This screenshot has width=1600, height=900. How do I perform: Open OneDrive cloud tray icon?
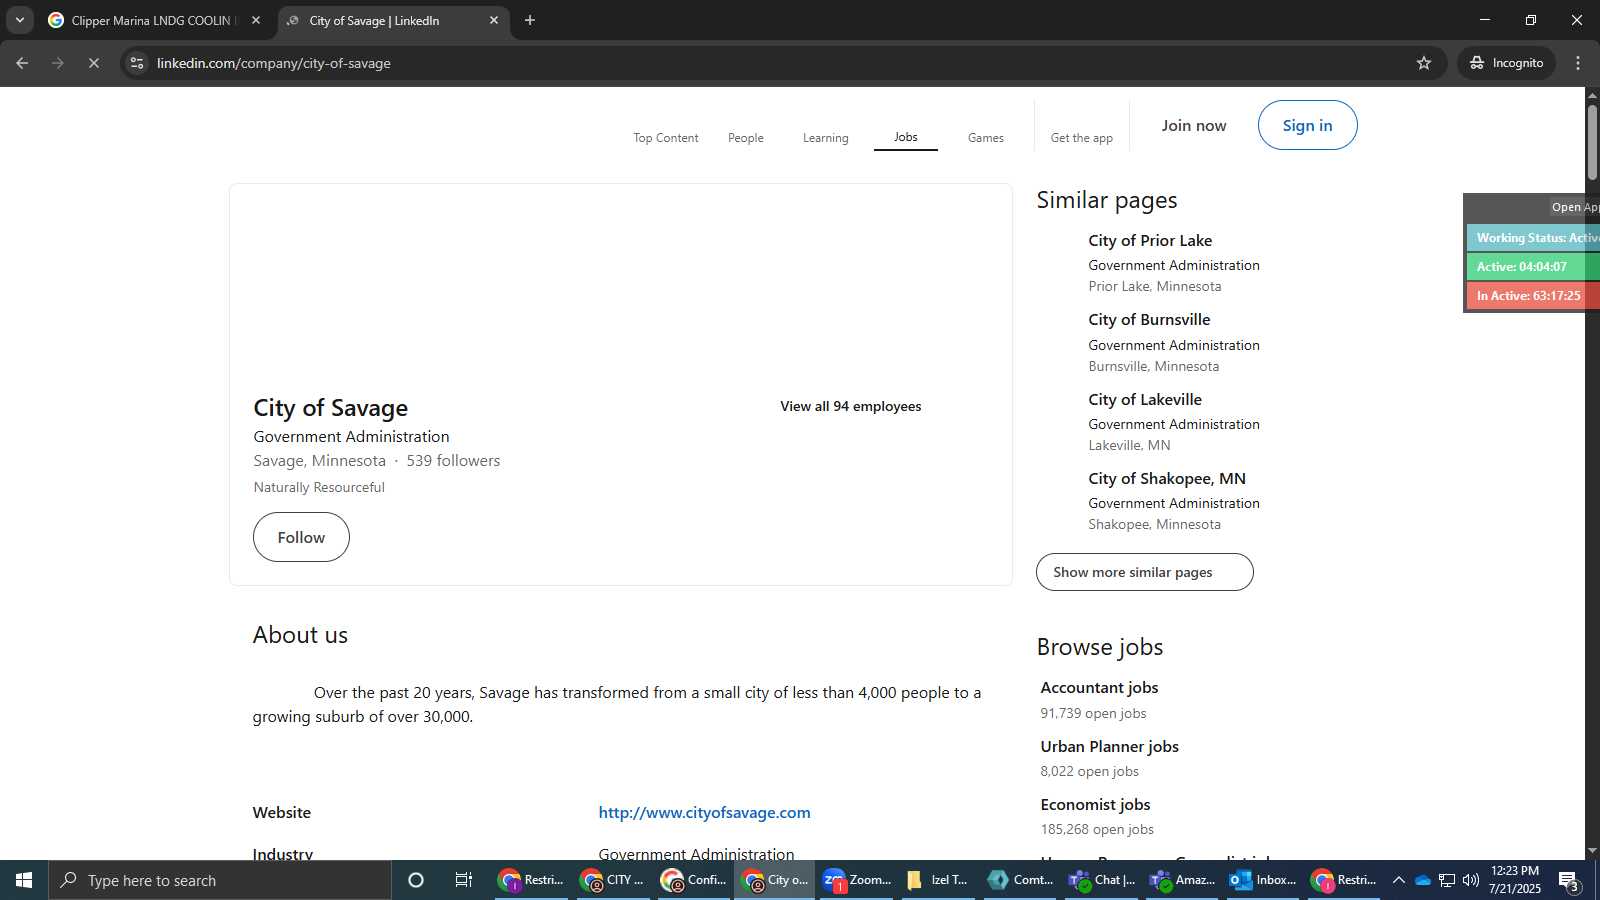tap(1422, 880)
